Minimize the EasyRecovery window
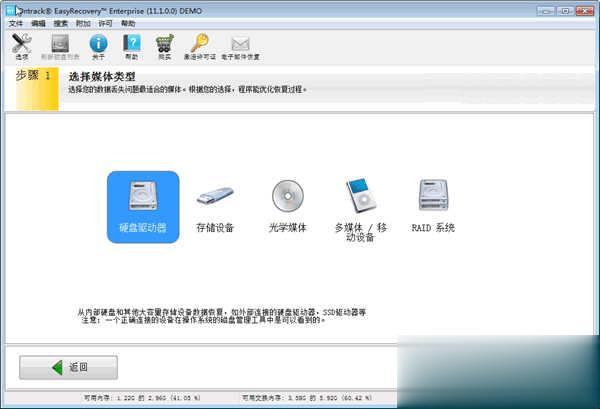 545,11
